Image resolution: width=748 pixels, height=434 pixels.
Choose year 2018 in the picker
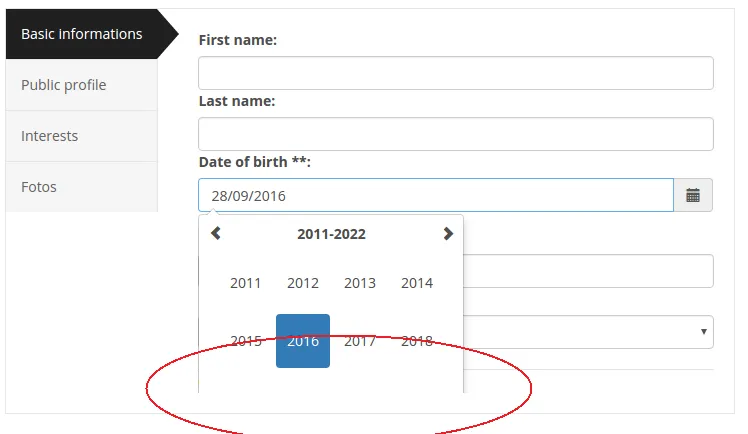coord(417,341)
